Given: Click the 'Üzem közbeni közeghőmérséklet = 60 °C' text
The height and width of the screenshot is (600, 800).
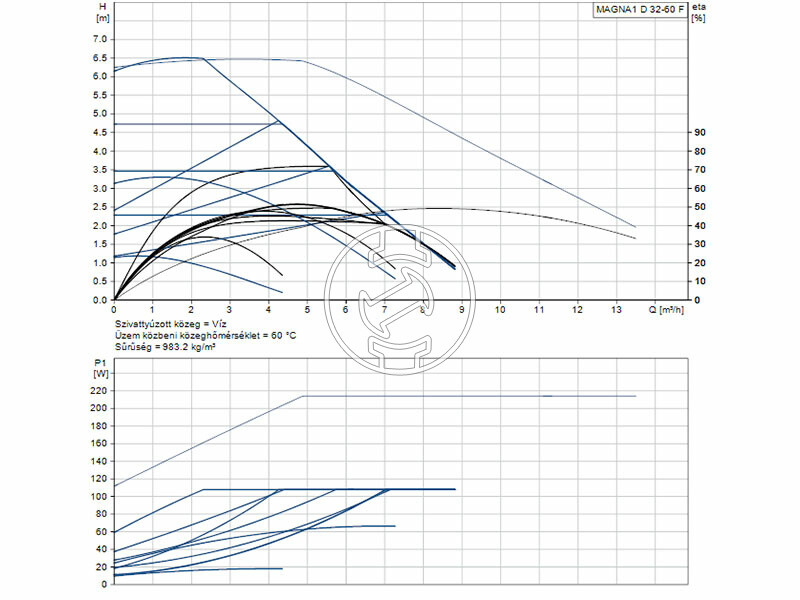Looking at the screenshot, I should tap(206, 336).
